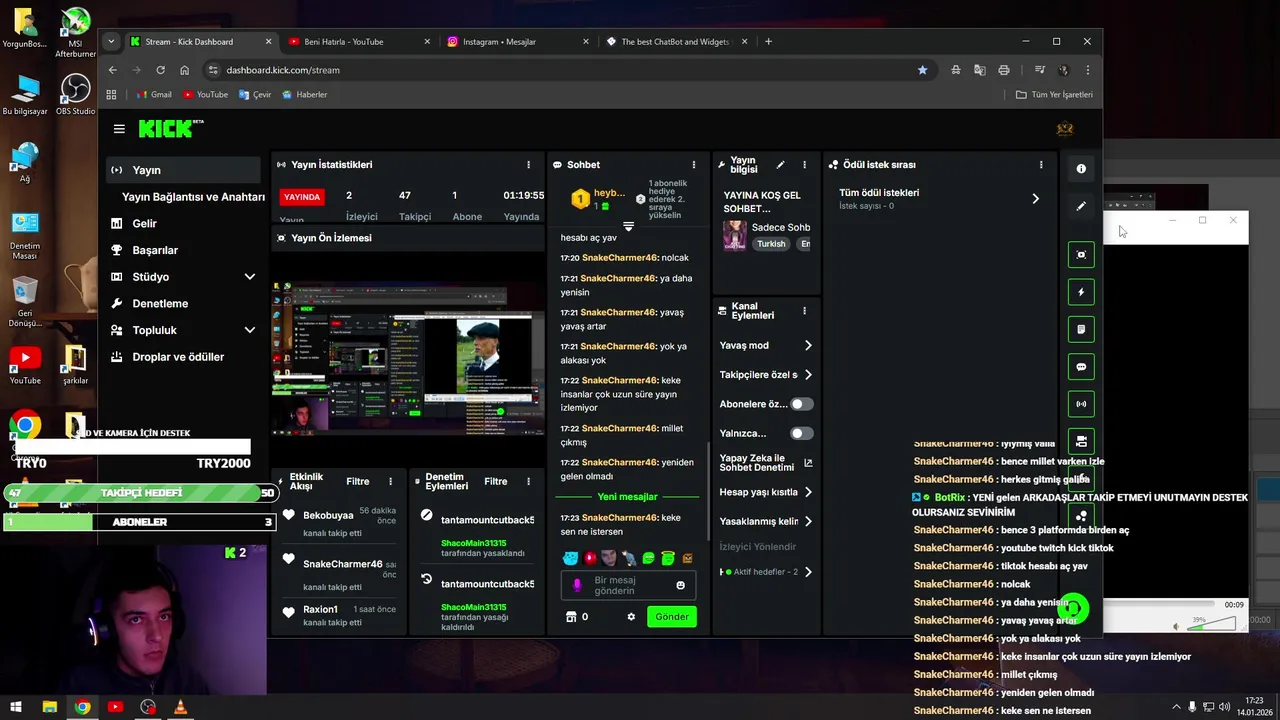Open Yayın bilgisi panel options menu
Viewport: 1280px width, 720px height.
804,165
